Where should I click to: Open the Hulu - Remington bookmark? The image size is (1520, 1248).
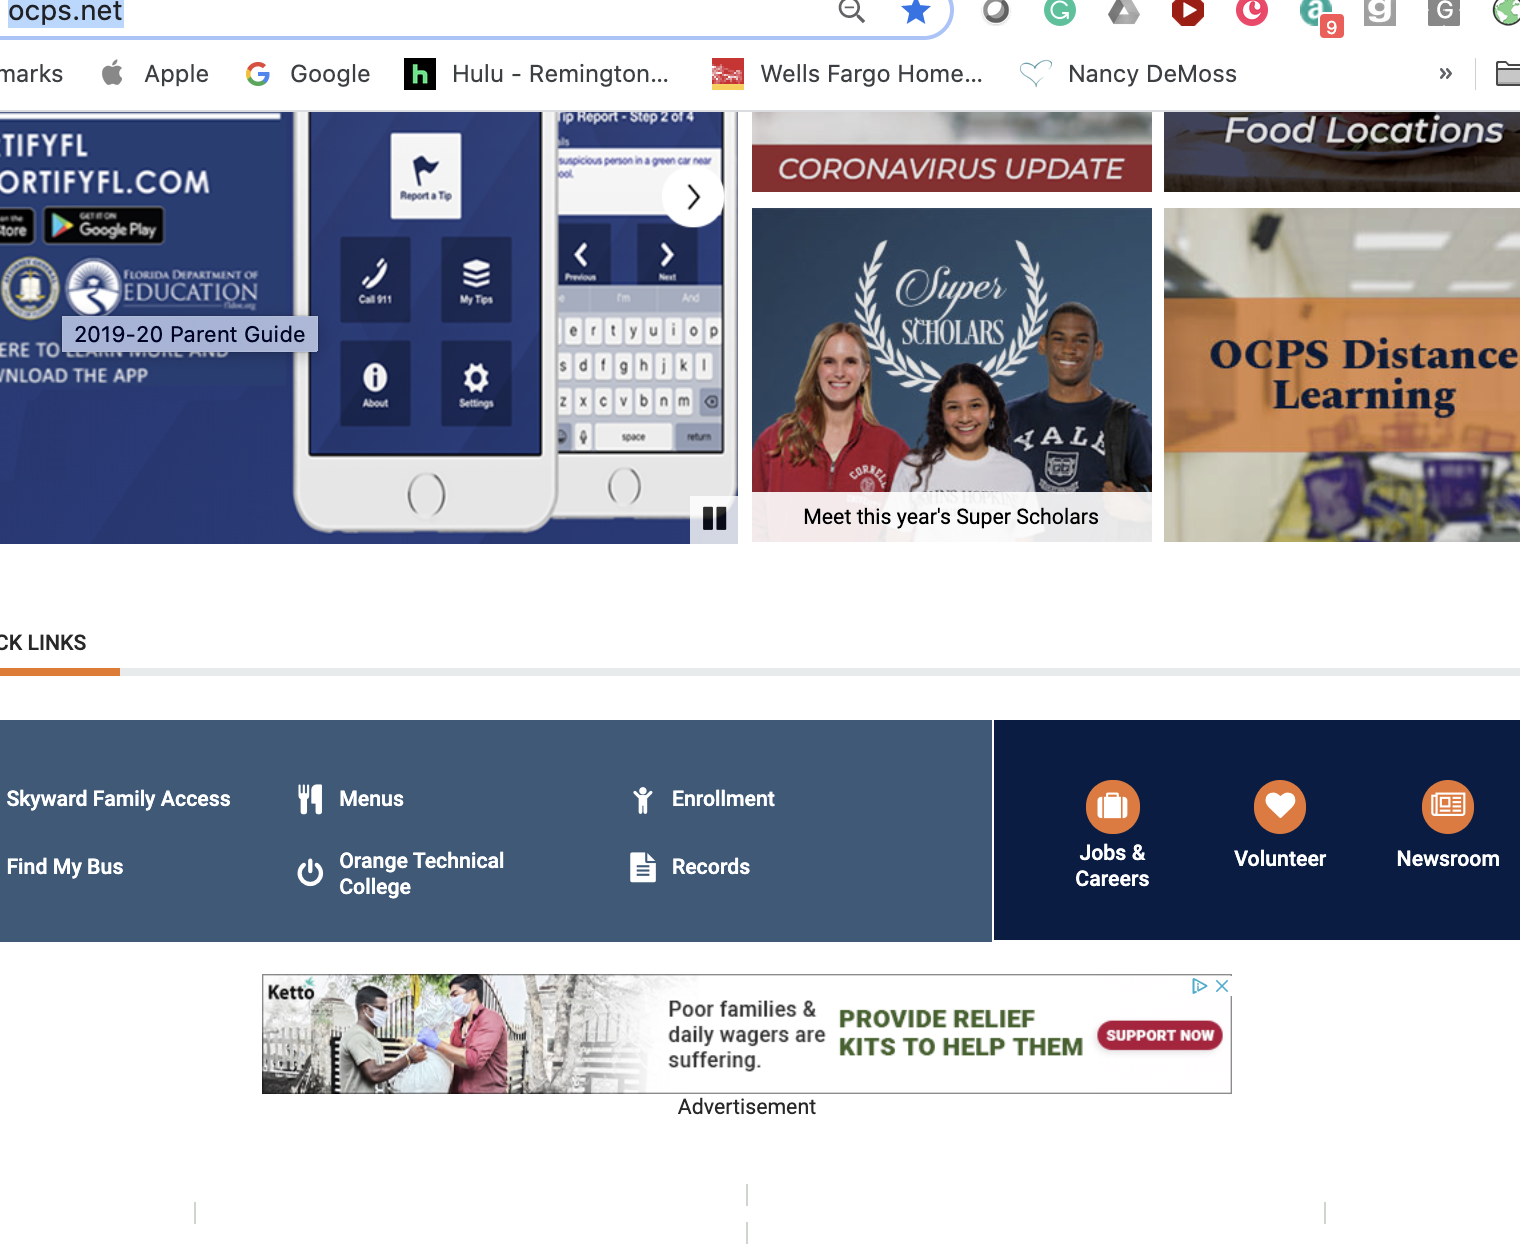click(536, 74)
